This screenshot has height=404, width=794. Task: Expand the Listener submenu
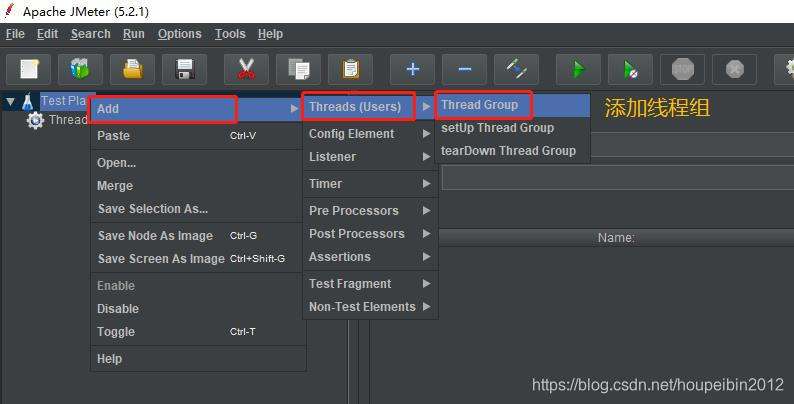pos(370,157)
